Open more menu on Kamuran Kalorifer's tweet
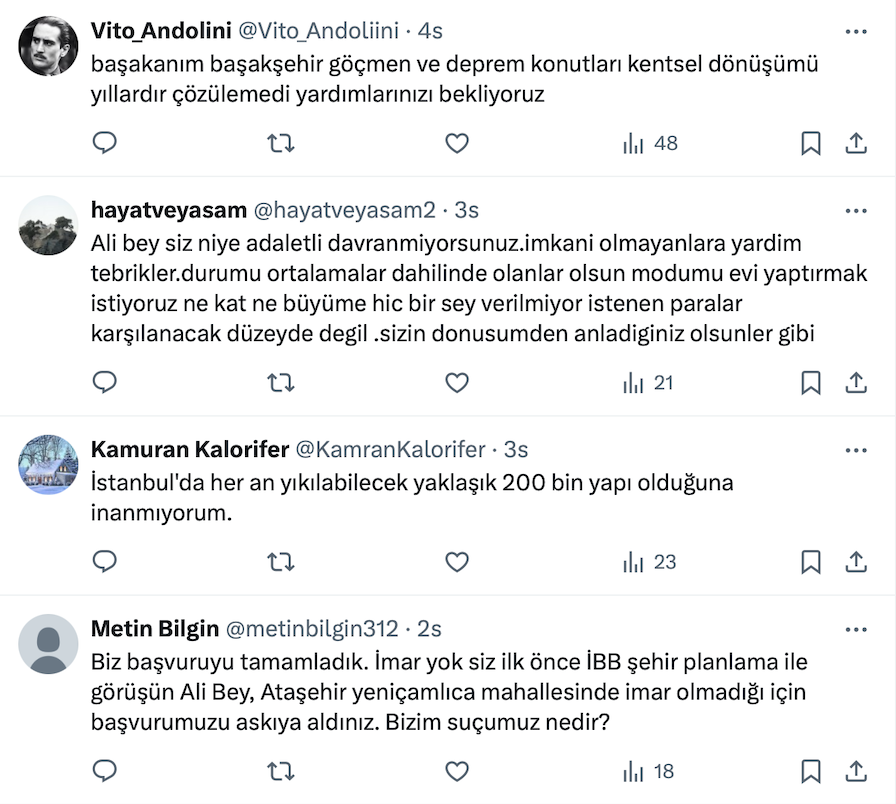Screen dimensions: 896x804 [856, 450]
